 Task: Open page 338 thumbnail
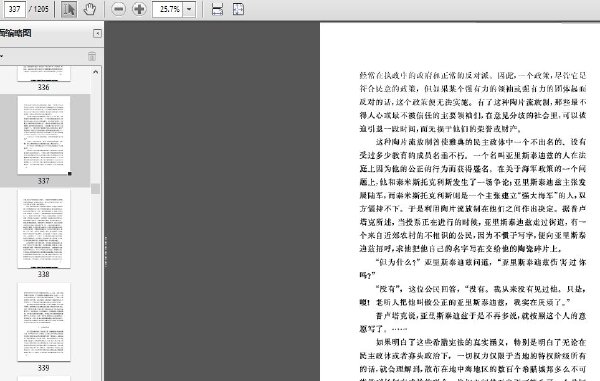point(44,228)
